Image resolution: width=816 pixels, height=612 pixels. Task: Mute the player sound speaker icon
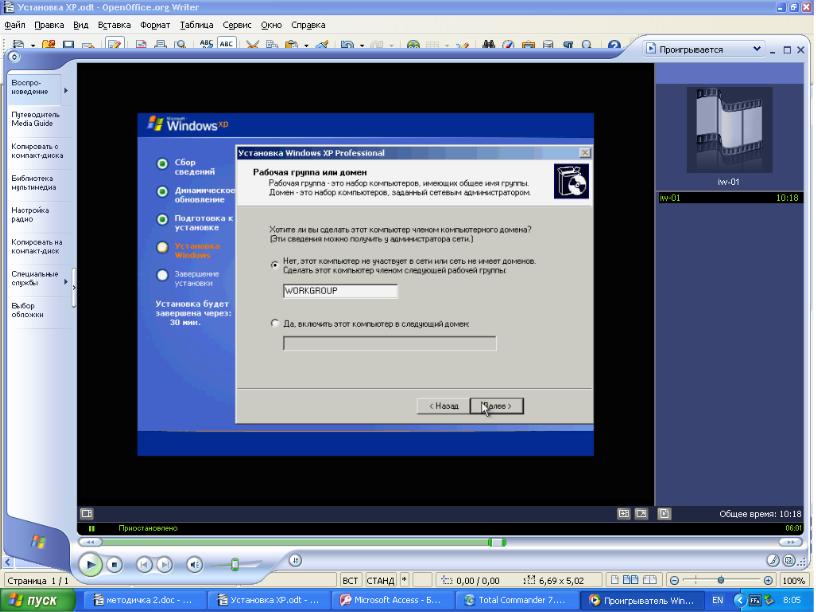(x=195, y=564)
